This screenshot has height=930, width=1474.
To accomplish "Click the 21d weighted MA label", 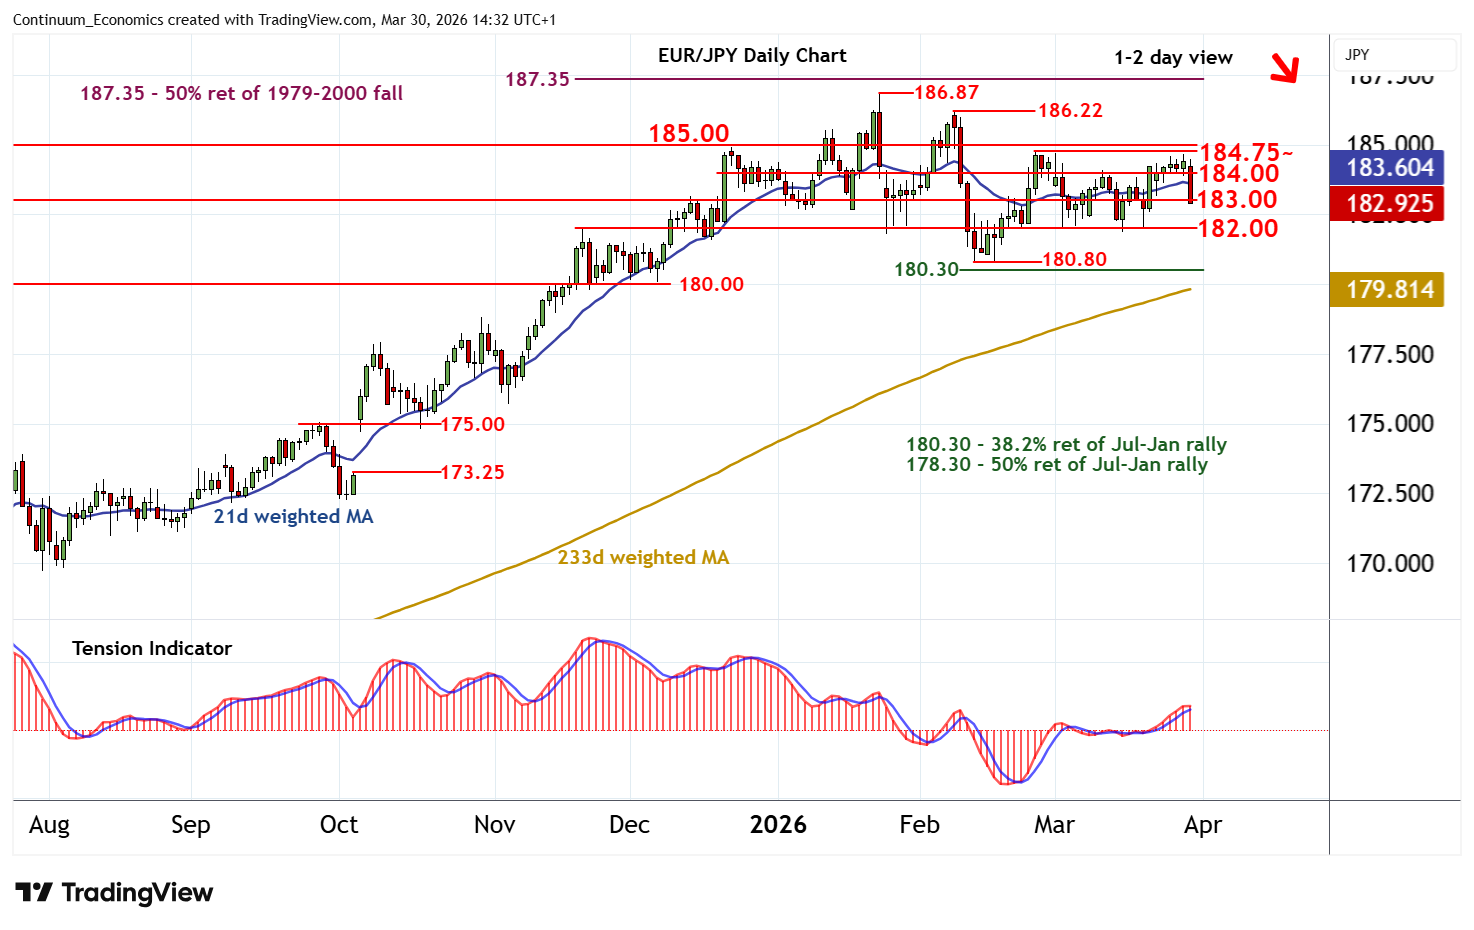I will tap(293, 517).
